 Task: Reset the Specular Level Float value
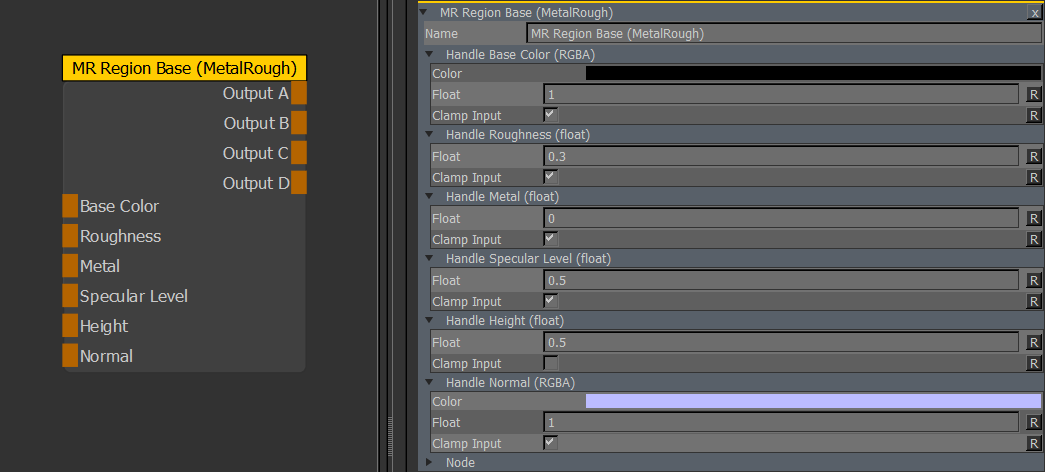point(1034,281)
